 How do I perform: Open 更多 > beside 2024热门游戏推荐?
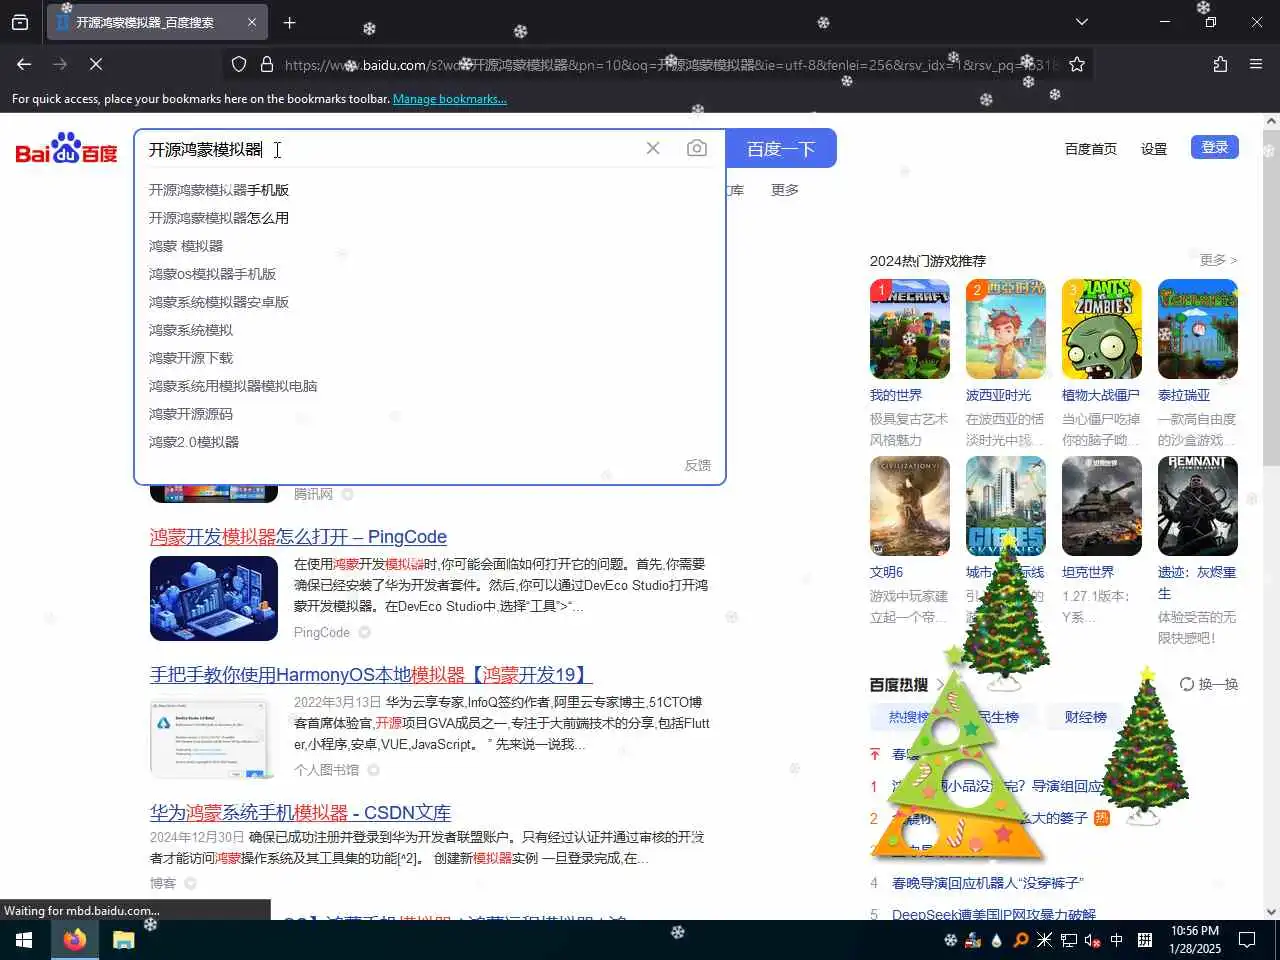point(1219,260)
